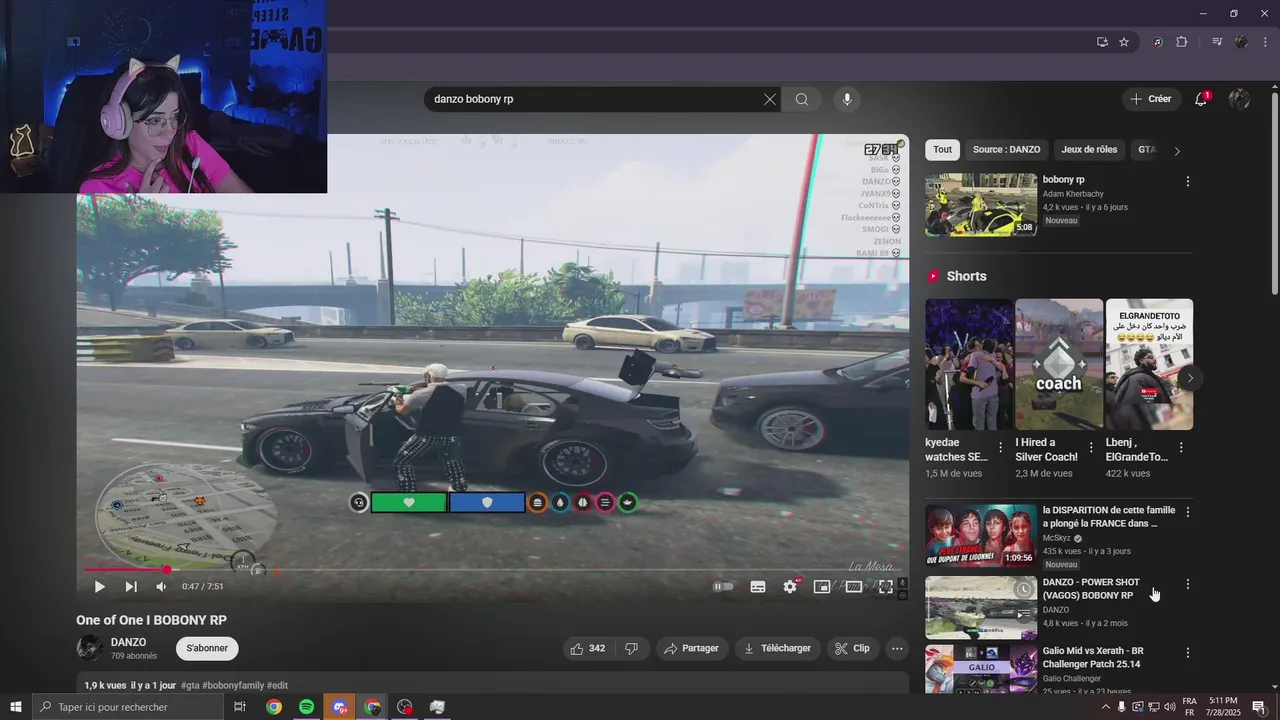Open Chrome extensions puzzle icon
Image resolution: width=1280 pixels, height=720 pixels.
1181,42
